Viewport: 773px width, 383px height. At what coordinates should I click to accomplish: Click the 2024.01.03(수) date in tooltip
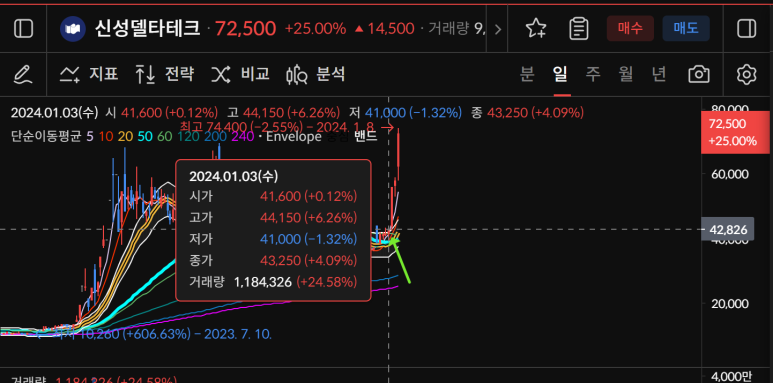[234, 176]
